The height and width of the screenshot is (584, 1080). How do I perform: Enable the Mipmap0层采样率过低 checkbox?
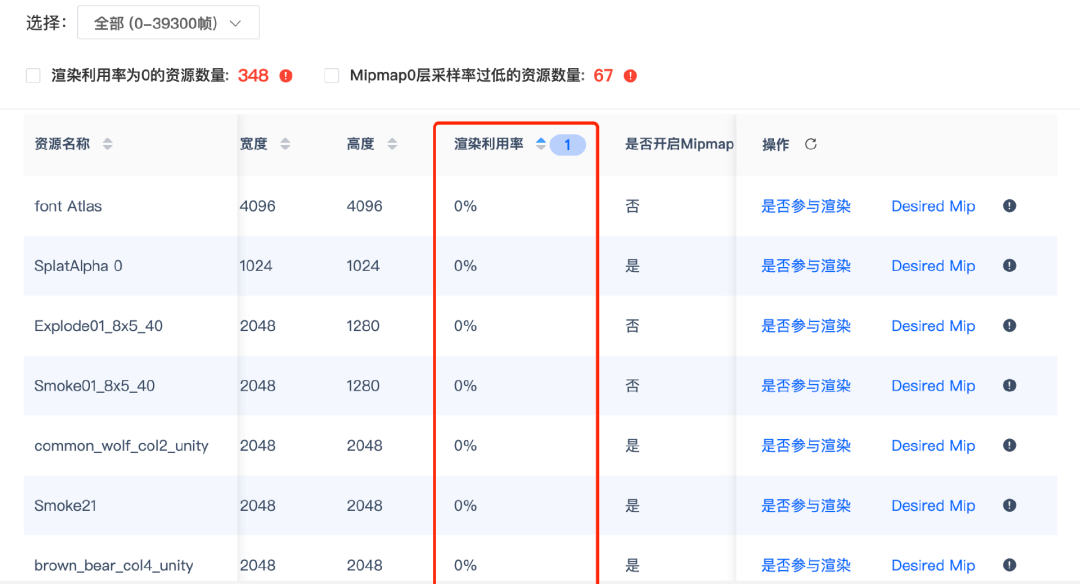(331, 76)
